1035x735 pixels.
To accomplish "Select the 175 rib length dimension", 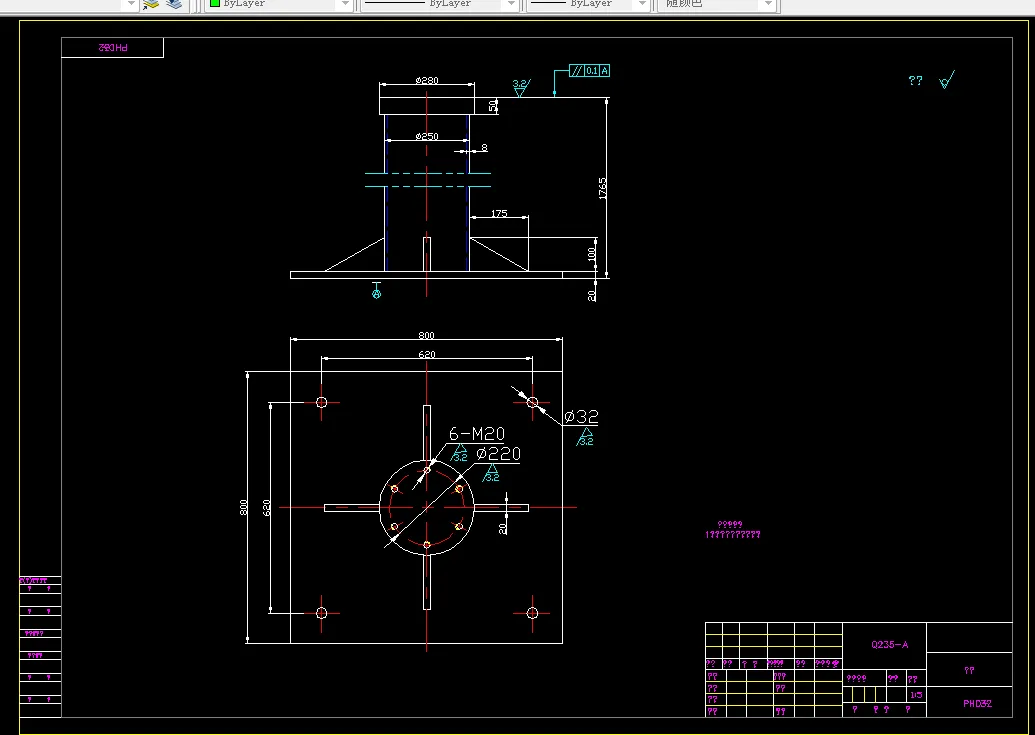I will (x=499, y=213).
